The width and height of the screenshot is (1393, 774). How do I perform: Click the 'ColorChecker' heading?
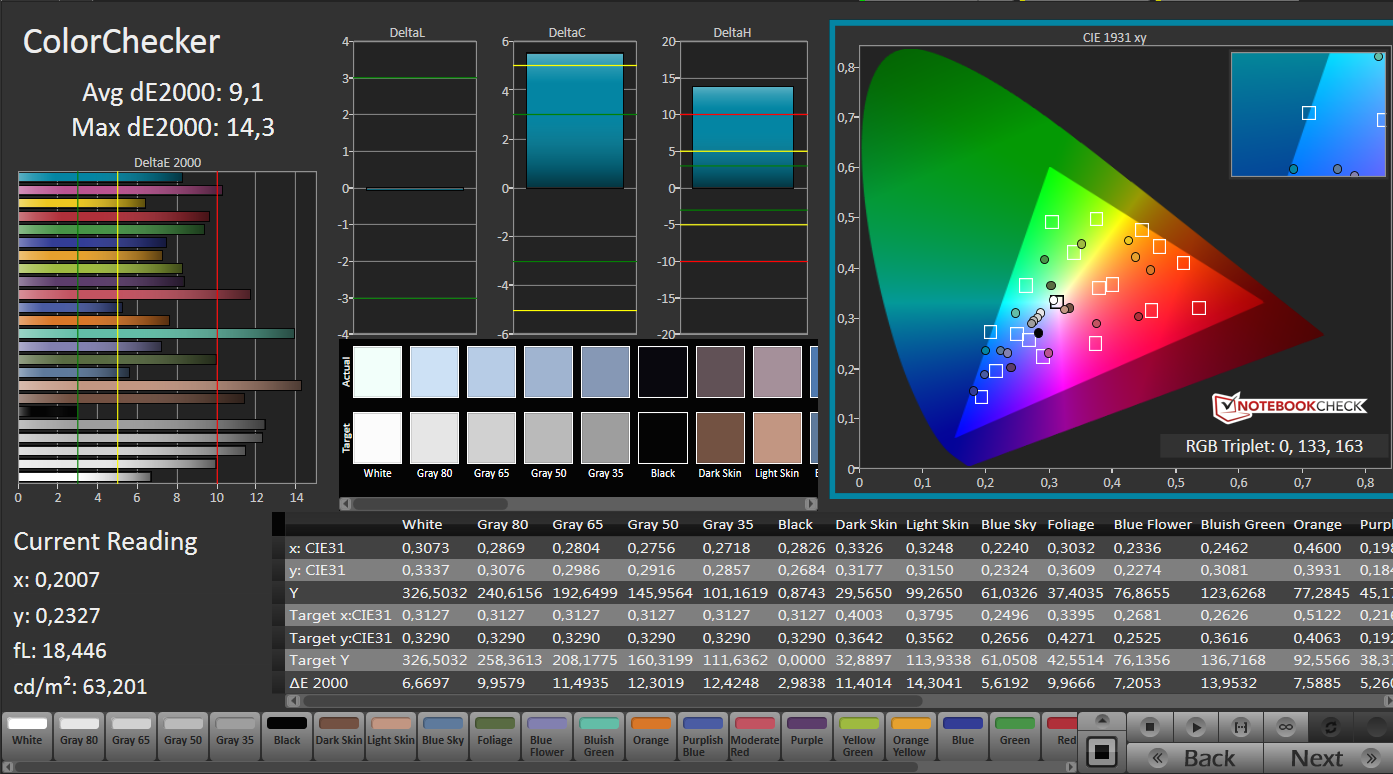121,42
